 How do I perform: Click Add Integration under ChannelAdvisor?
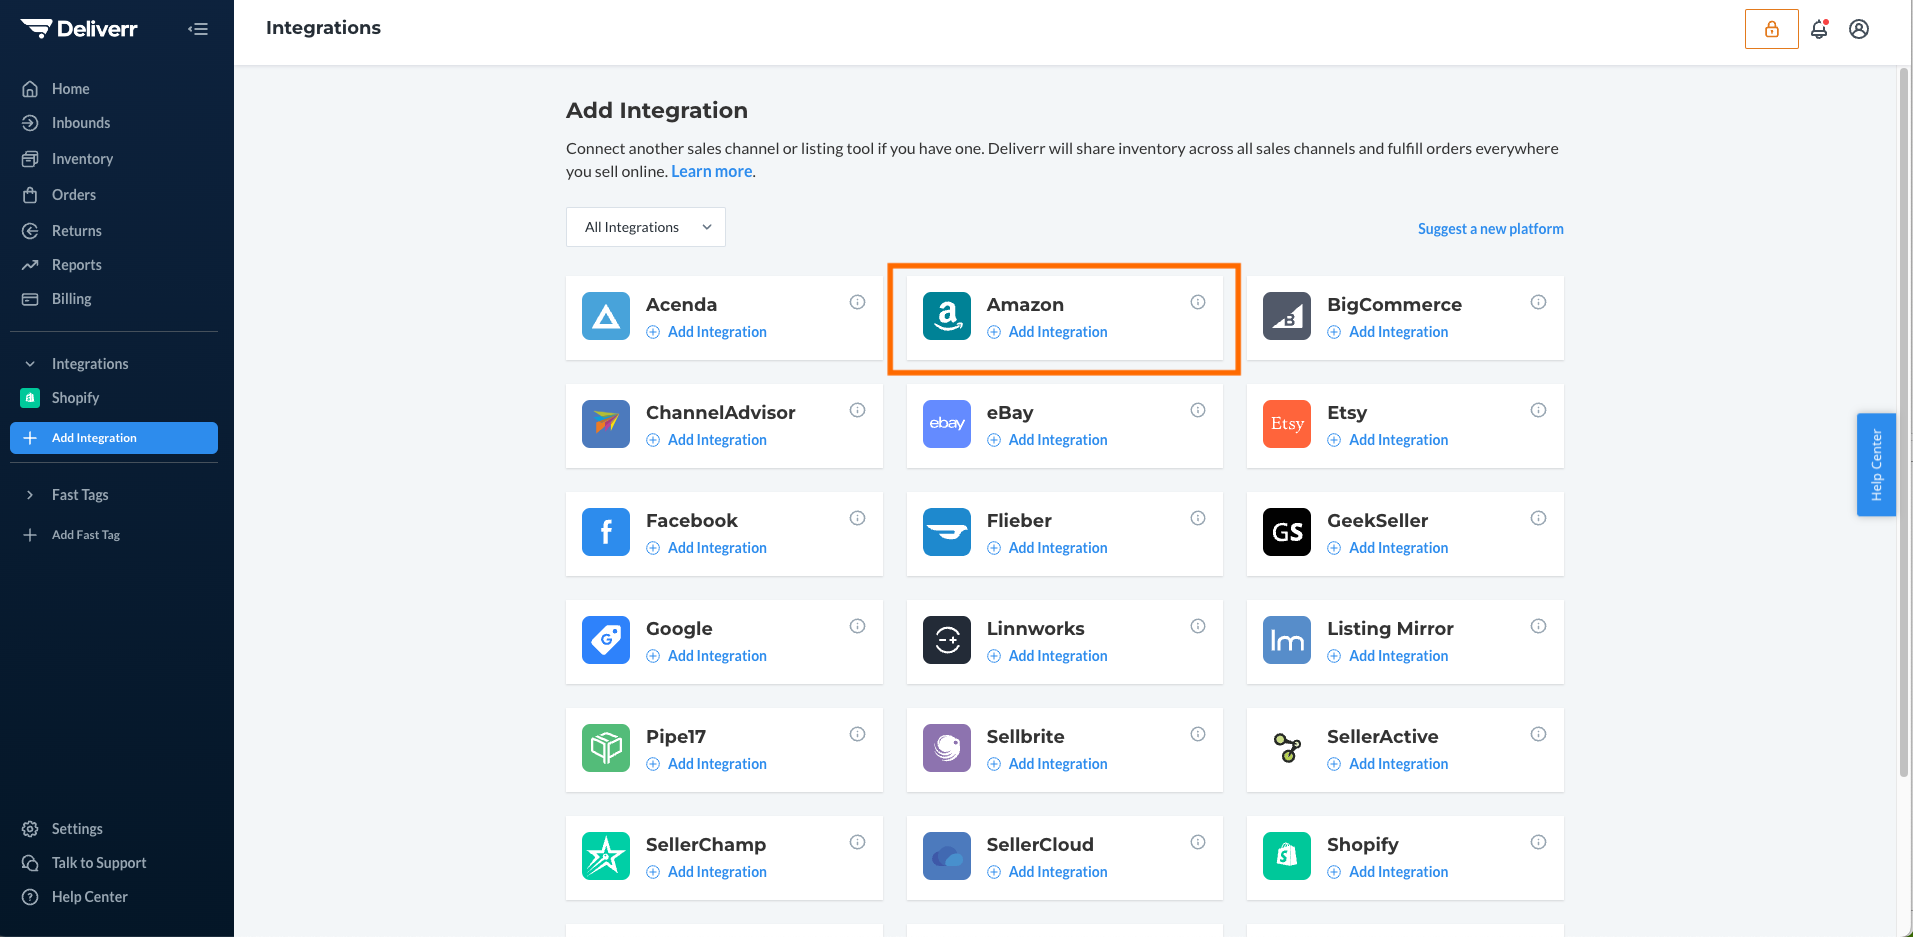707,440
